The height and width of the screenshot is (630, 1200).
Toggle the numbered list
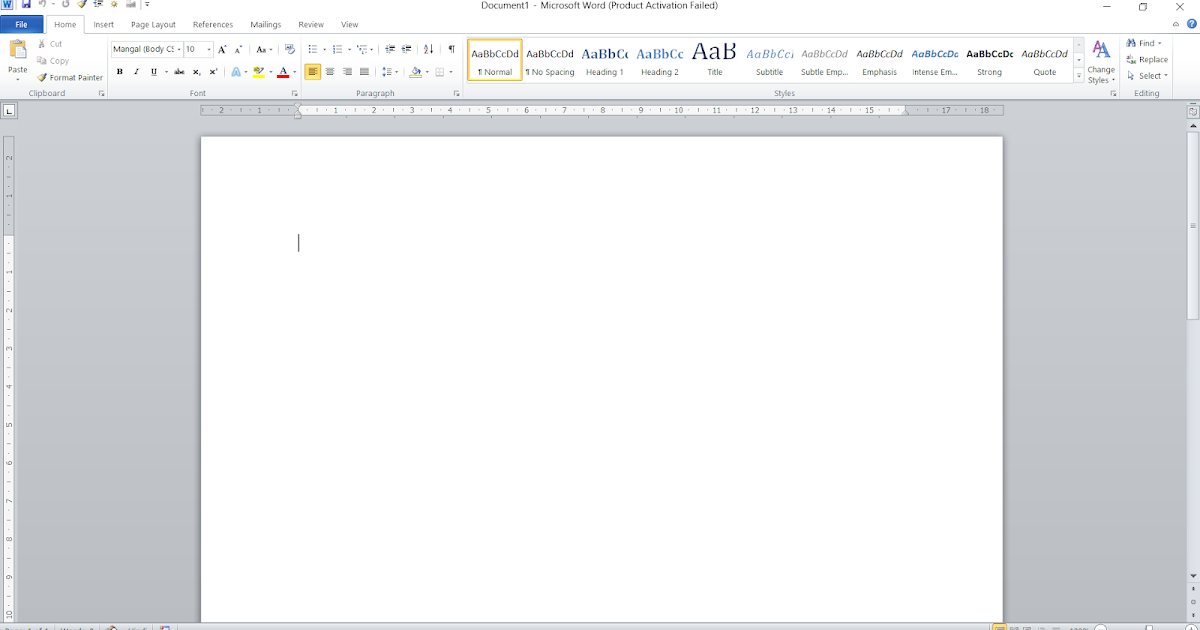(337, 48)
